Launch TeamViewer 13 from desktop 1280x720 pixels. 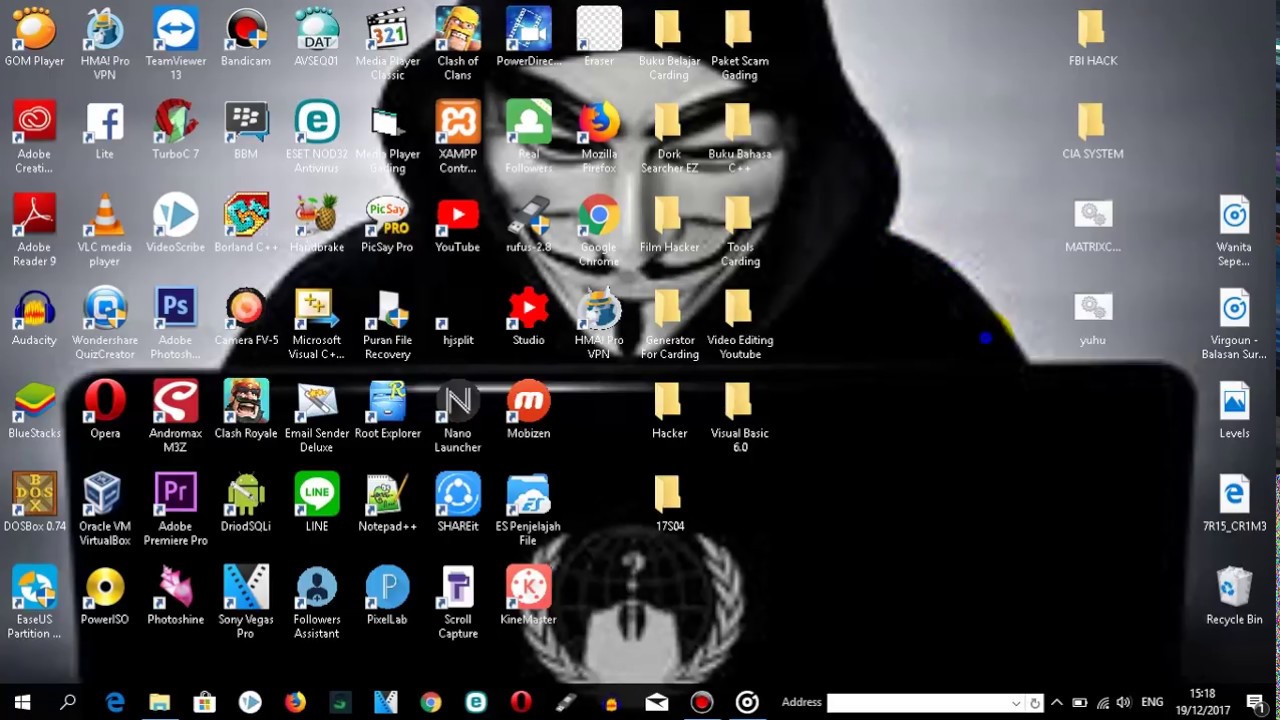176,44
